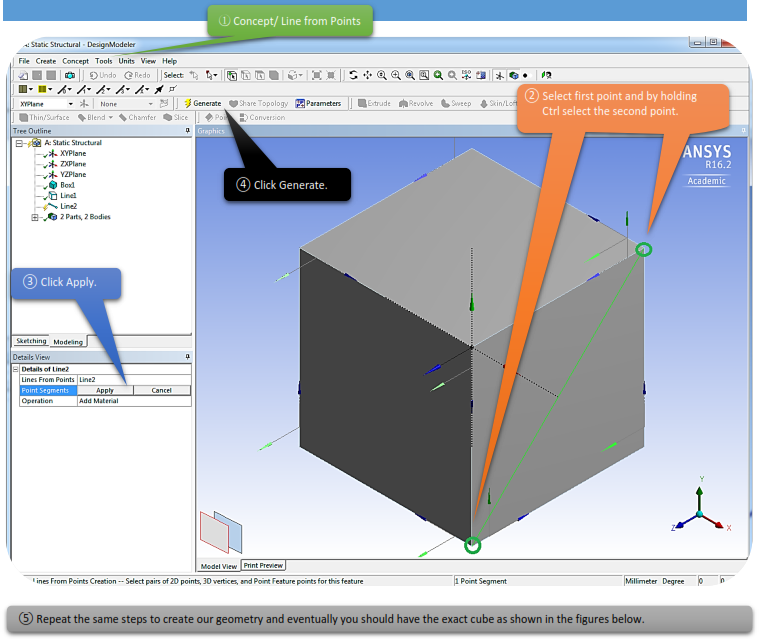Viewport: 759px width, 639px height.
Task: Click the Generate lightning bolt button
Action: point(203,103)
